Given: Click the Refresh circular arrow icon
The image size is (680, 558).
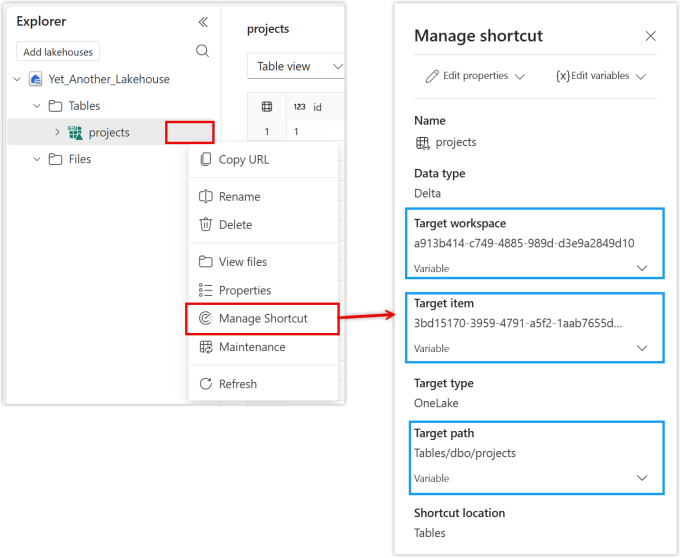Looking at the screenshot, I should (x=206, y=384).
